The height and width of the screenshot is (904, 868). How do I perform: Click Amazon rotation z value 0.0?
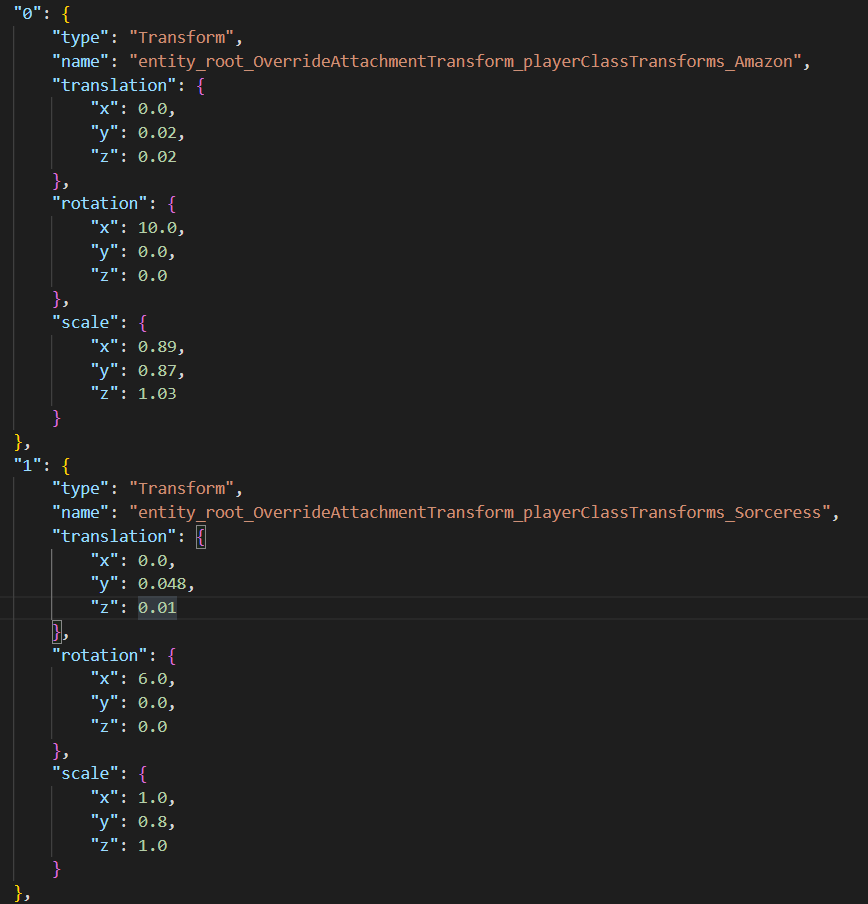tap(152, 276)
